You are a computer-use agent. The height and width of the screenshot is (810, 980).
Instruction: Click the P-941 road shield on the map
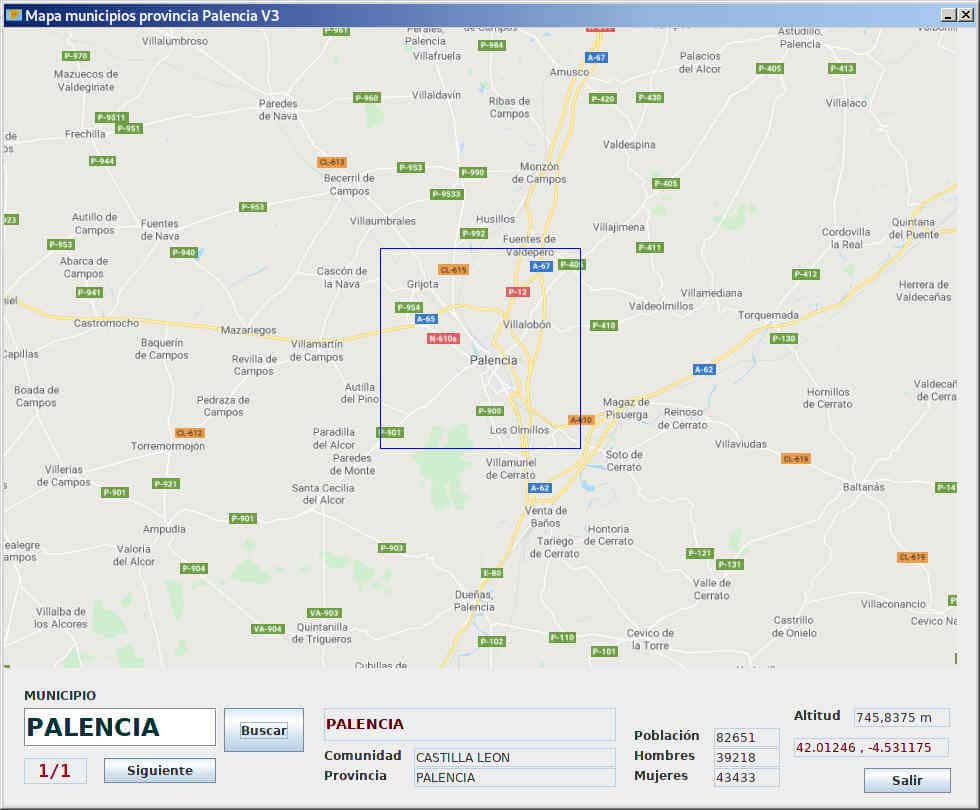(89, 292)
